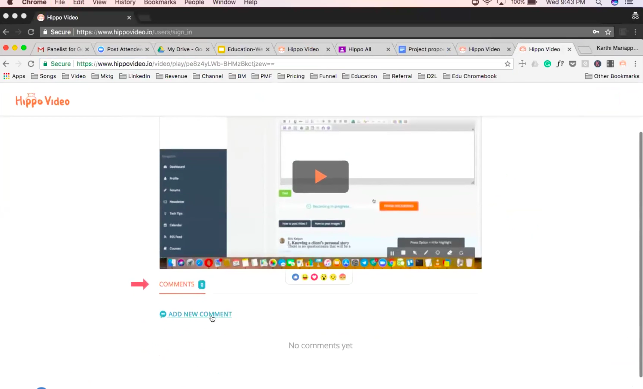Open the Funnel bookmark folder
Screen dimensions: 643x389
click(323, 76)
